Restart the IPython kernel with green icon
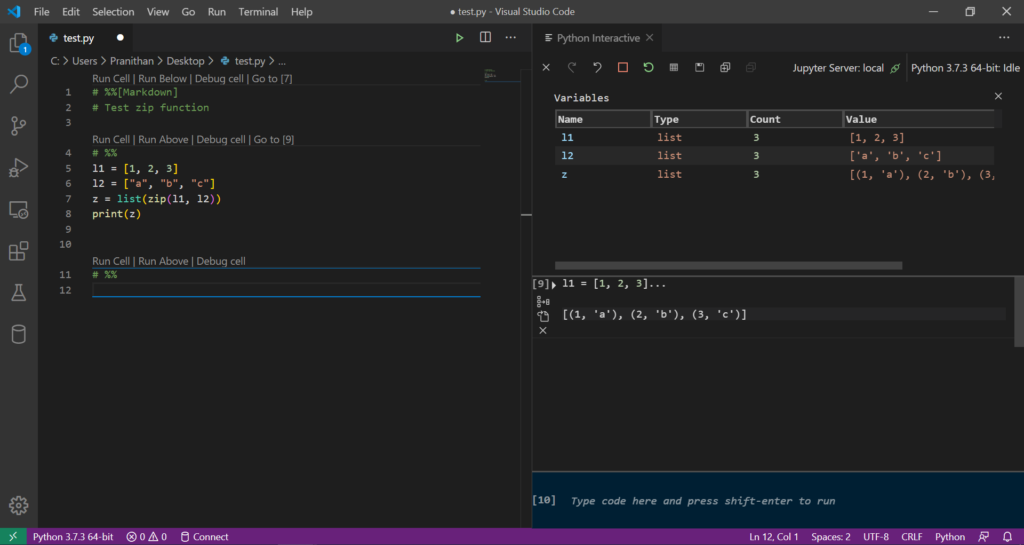 pos(648,68)
